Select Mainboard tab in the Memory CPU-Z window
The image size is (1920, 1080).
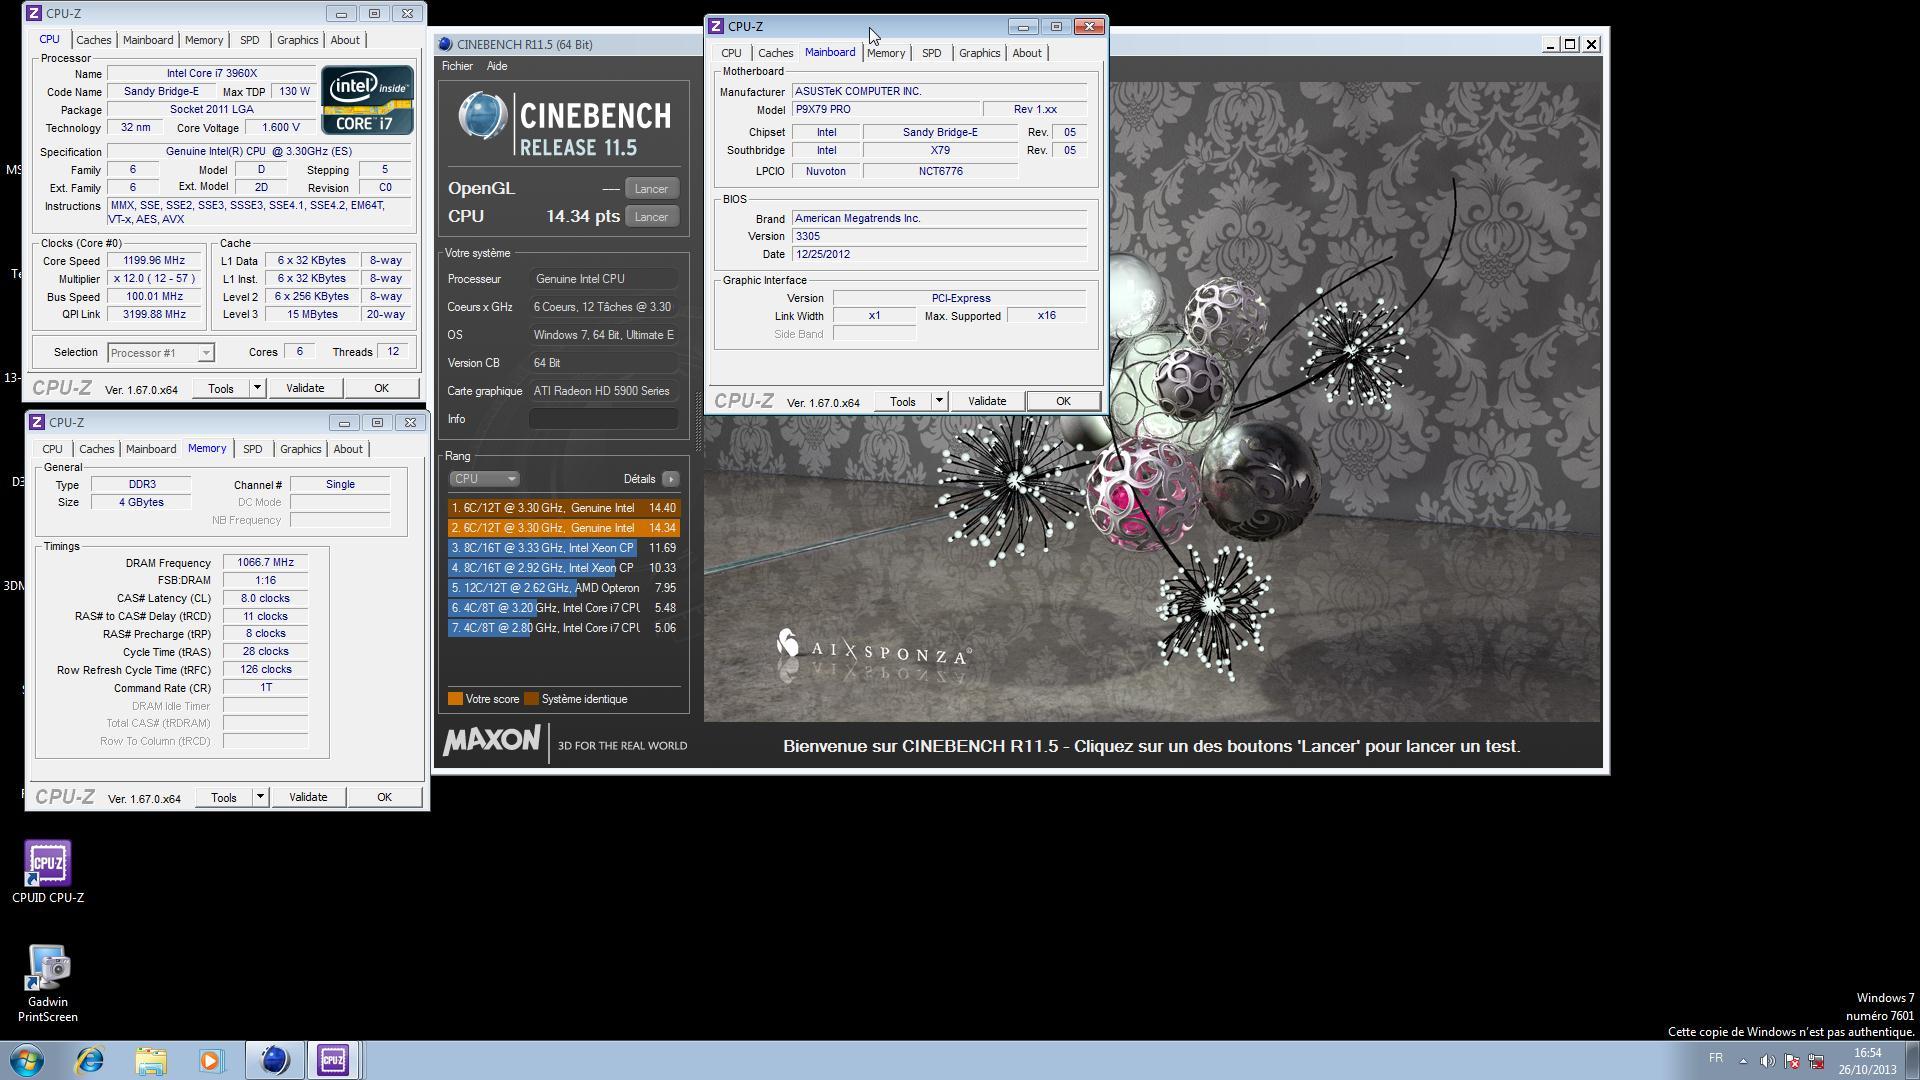151,449
